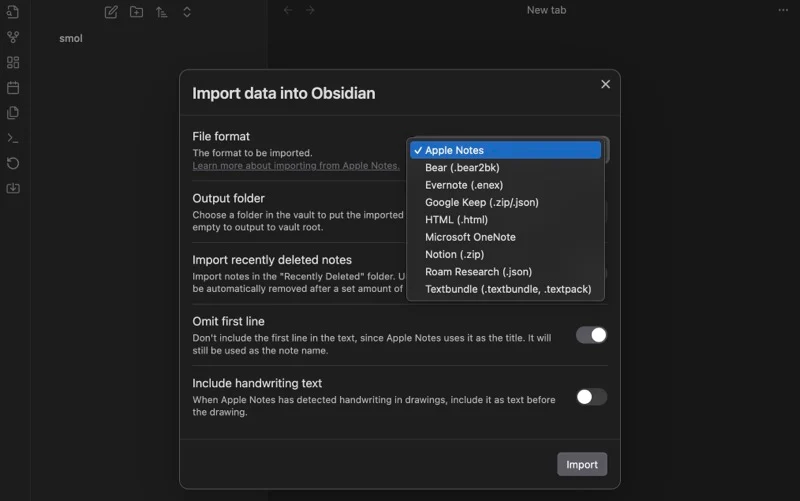Click the templates icon in ribbon
800x501 pixels.
click(13, 113)
